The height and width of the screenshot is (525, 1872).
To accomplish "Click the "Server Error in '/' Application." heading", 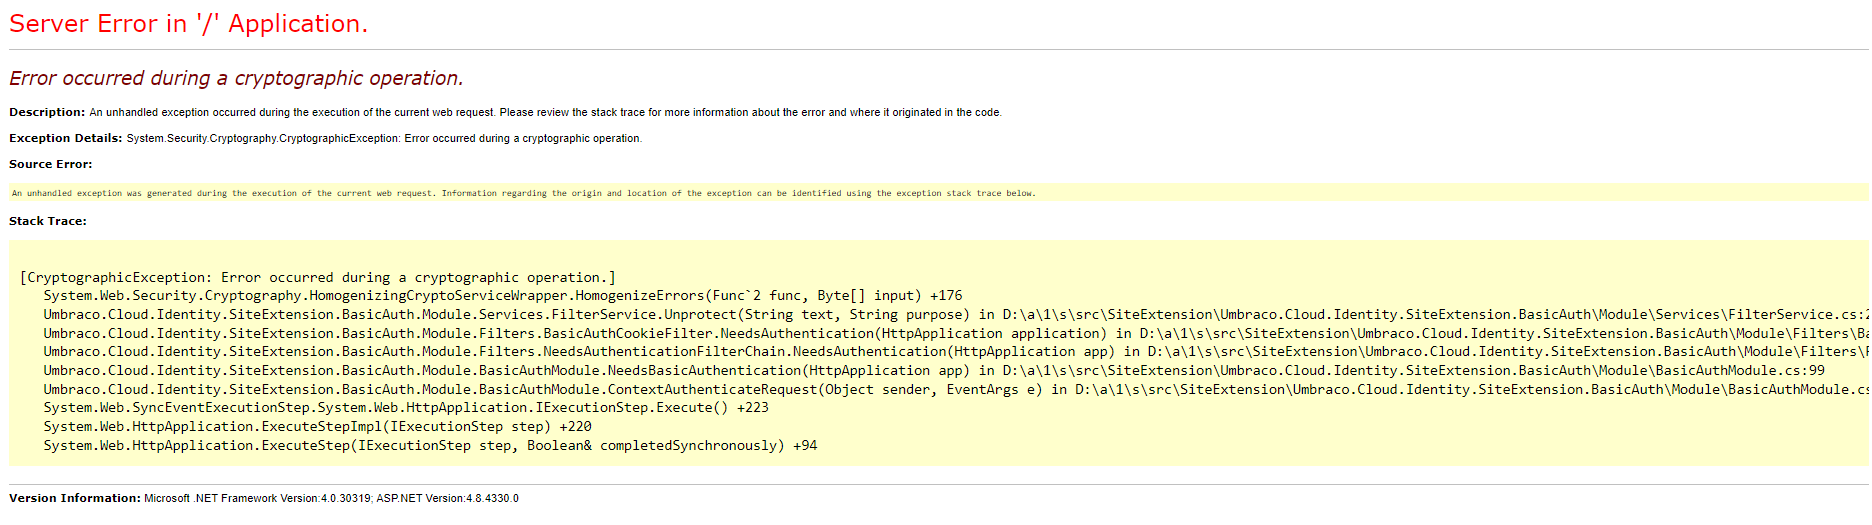I will [x=188, y=24].
